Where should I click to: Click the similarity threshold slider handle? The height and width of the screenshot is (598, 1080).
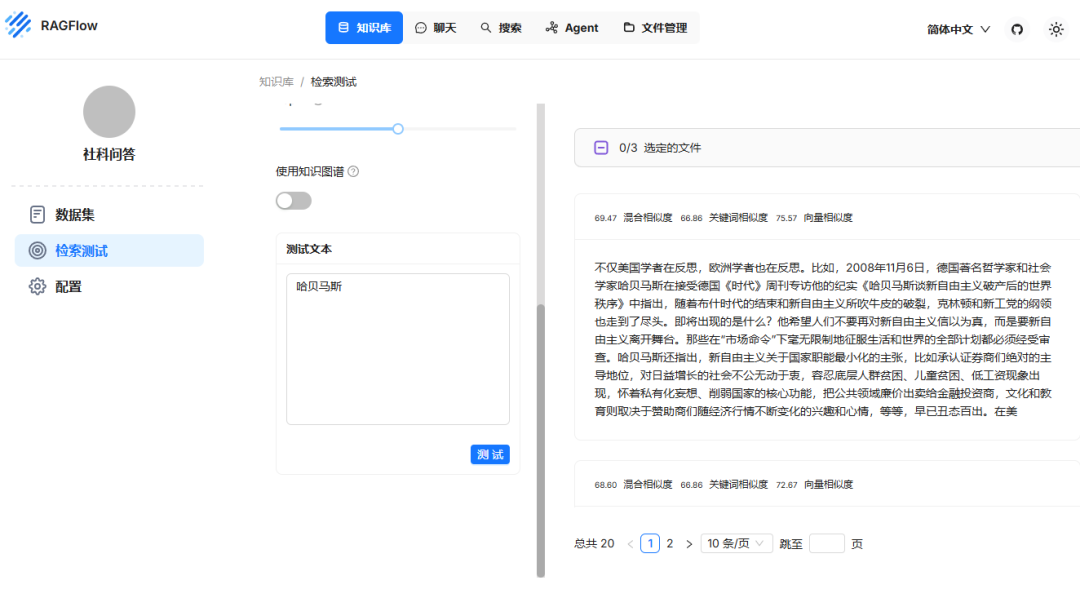[398, 129]
